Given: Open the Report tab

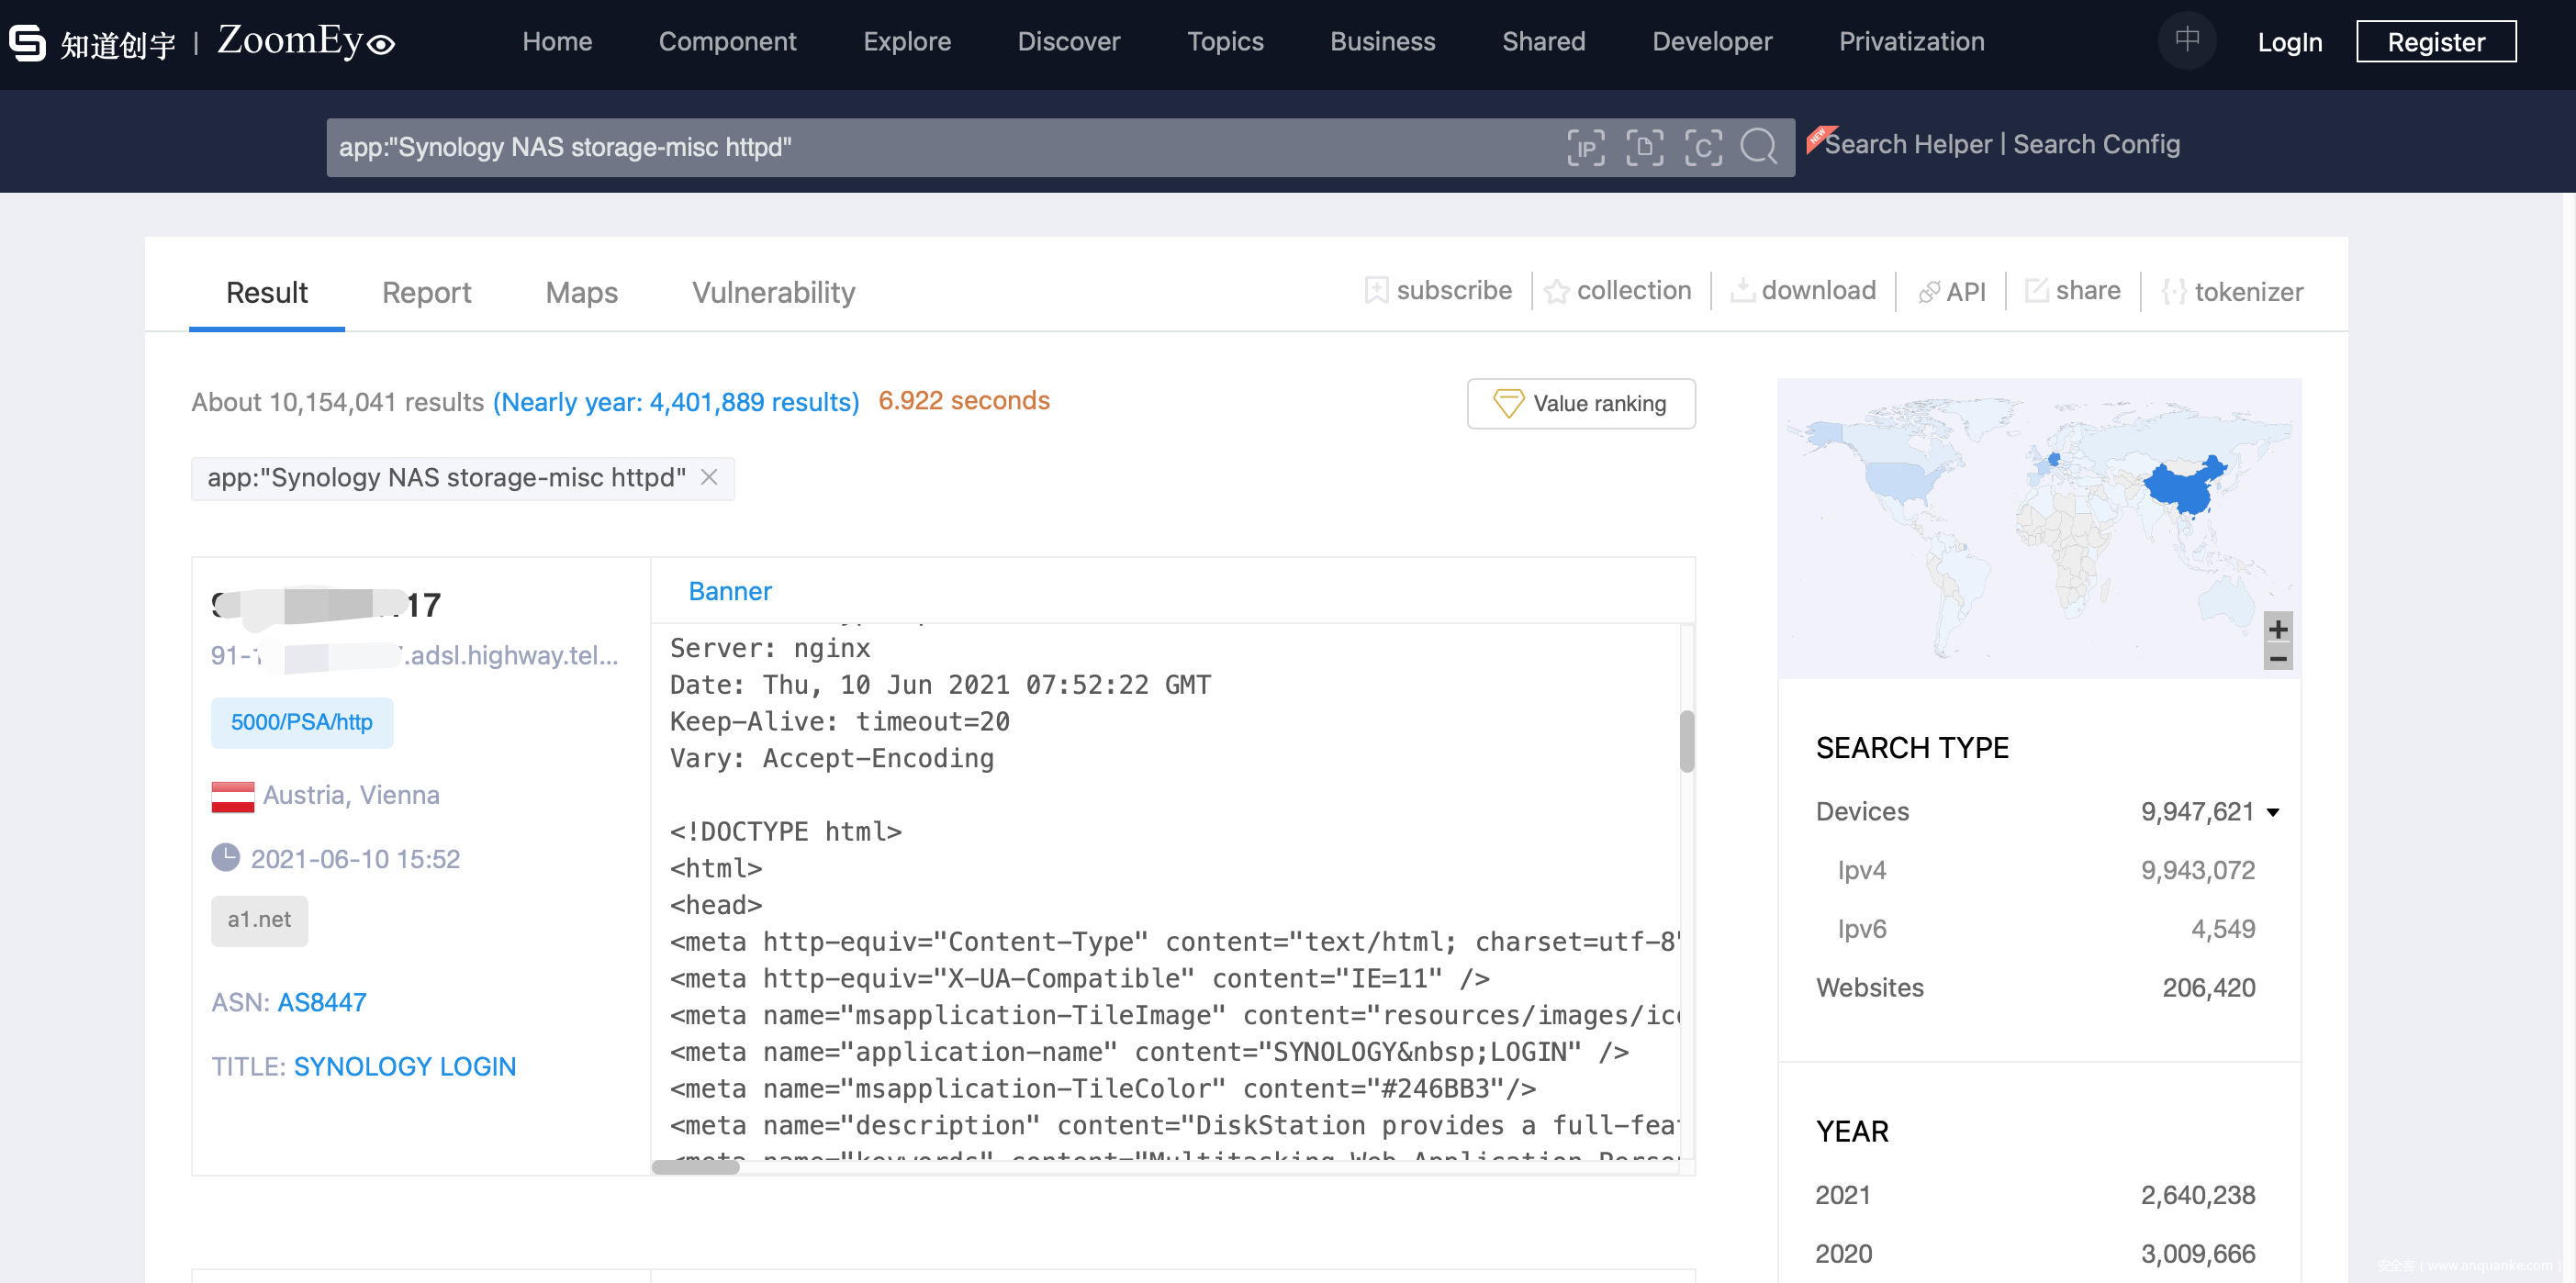Looking at the screenshot, I should 426,293.
